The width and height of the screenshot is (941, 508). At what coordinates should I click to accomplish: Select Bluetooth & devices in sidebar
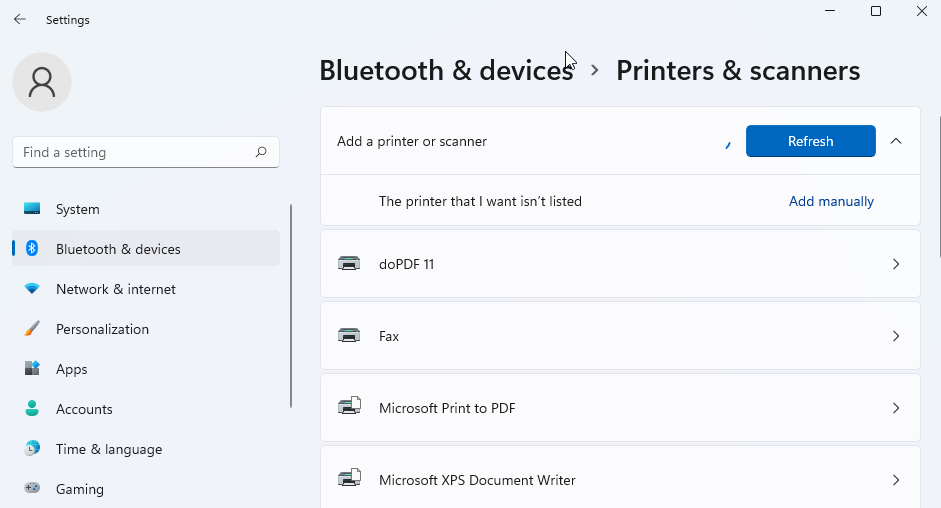click(x=146, y=249)
